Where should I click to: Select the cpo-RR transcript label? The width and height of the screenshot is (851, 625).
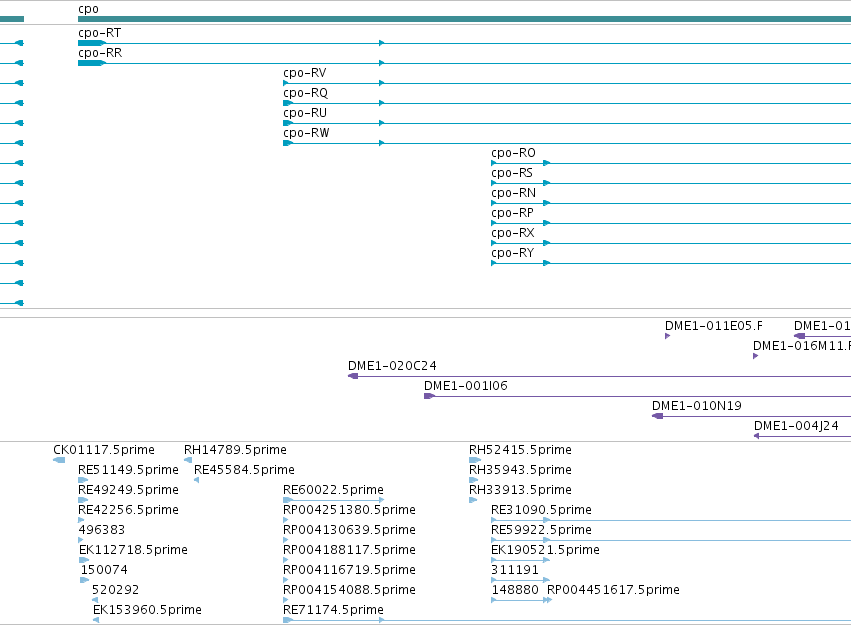[x=100, y=53]
